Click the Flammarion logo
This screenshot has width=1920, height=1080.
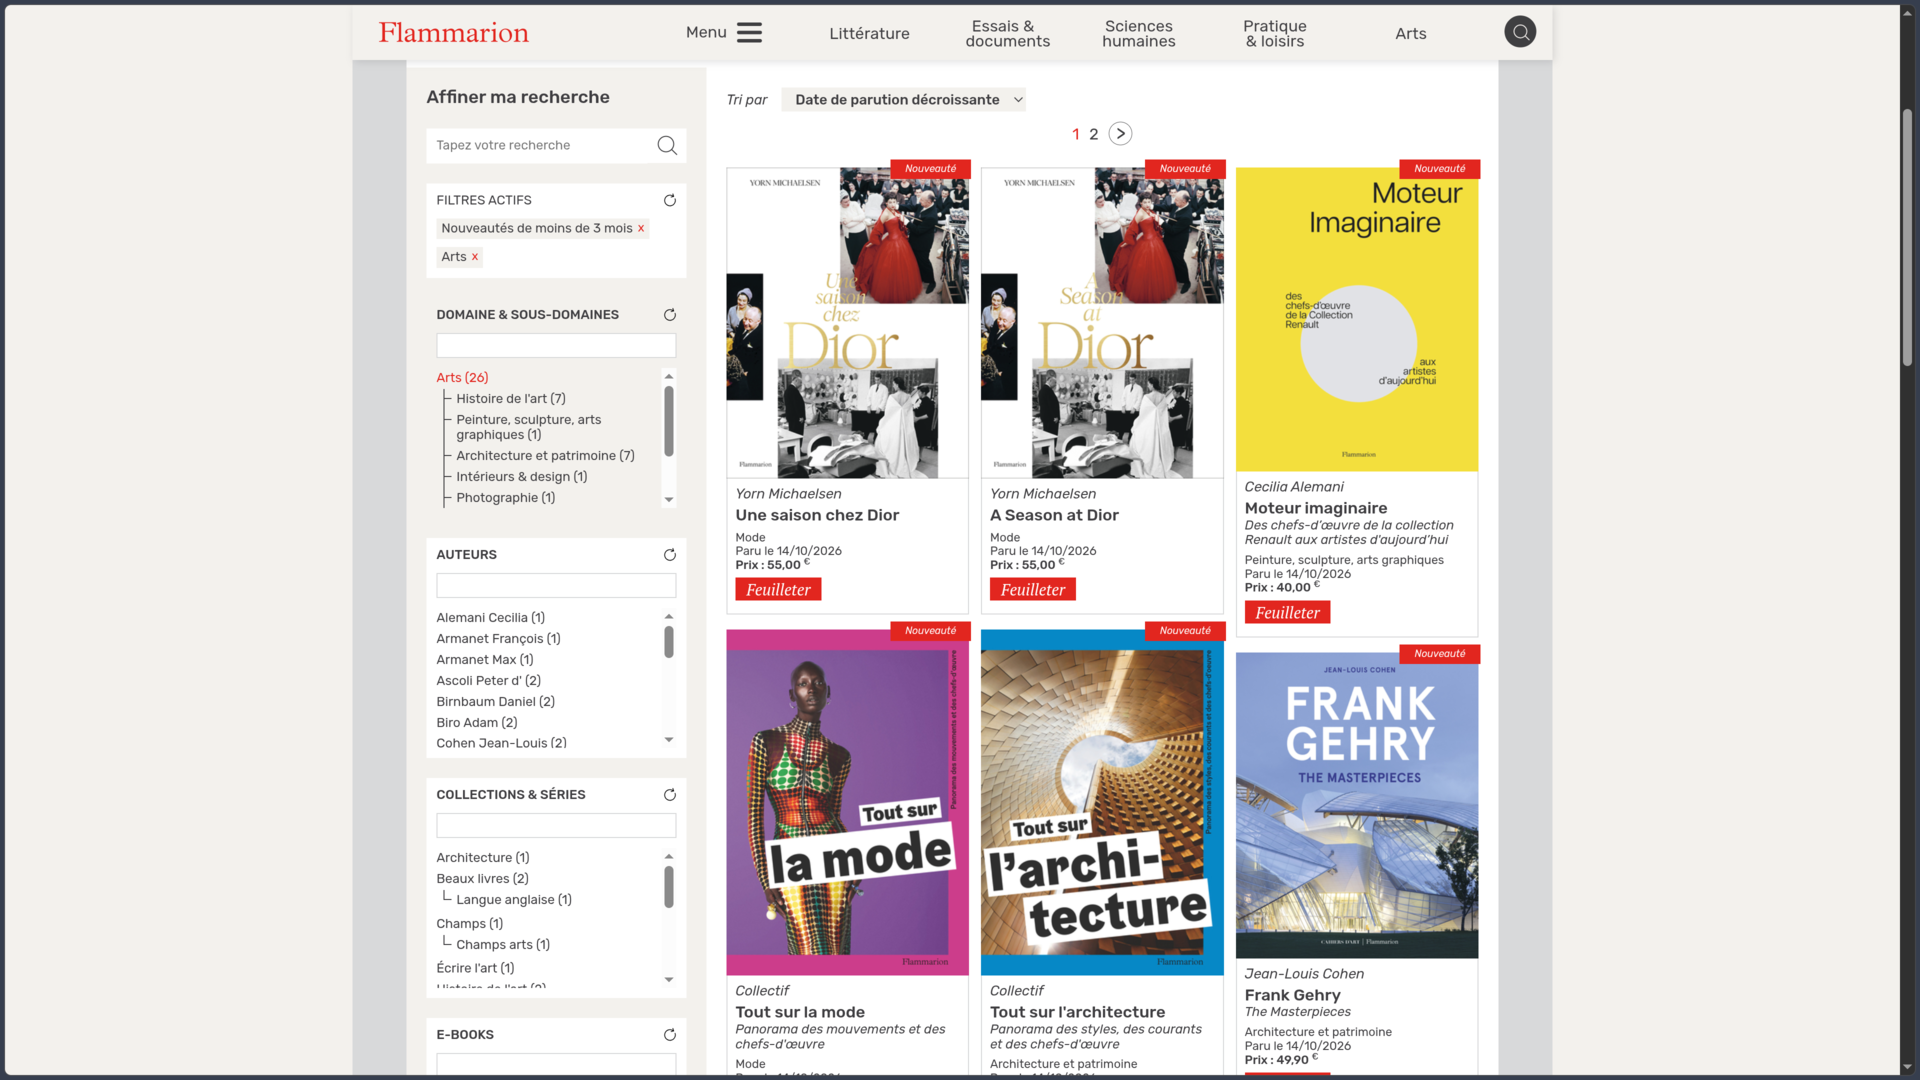(453, 33)
